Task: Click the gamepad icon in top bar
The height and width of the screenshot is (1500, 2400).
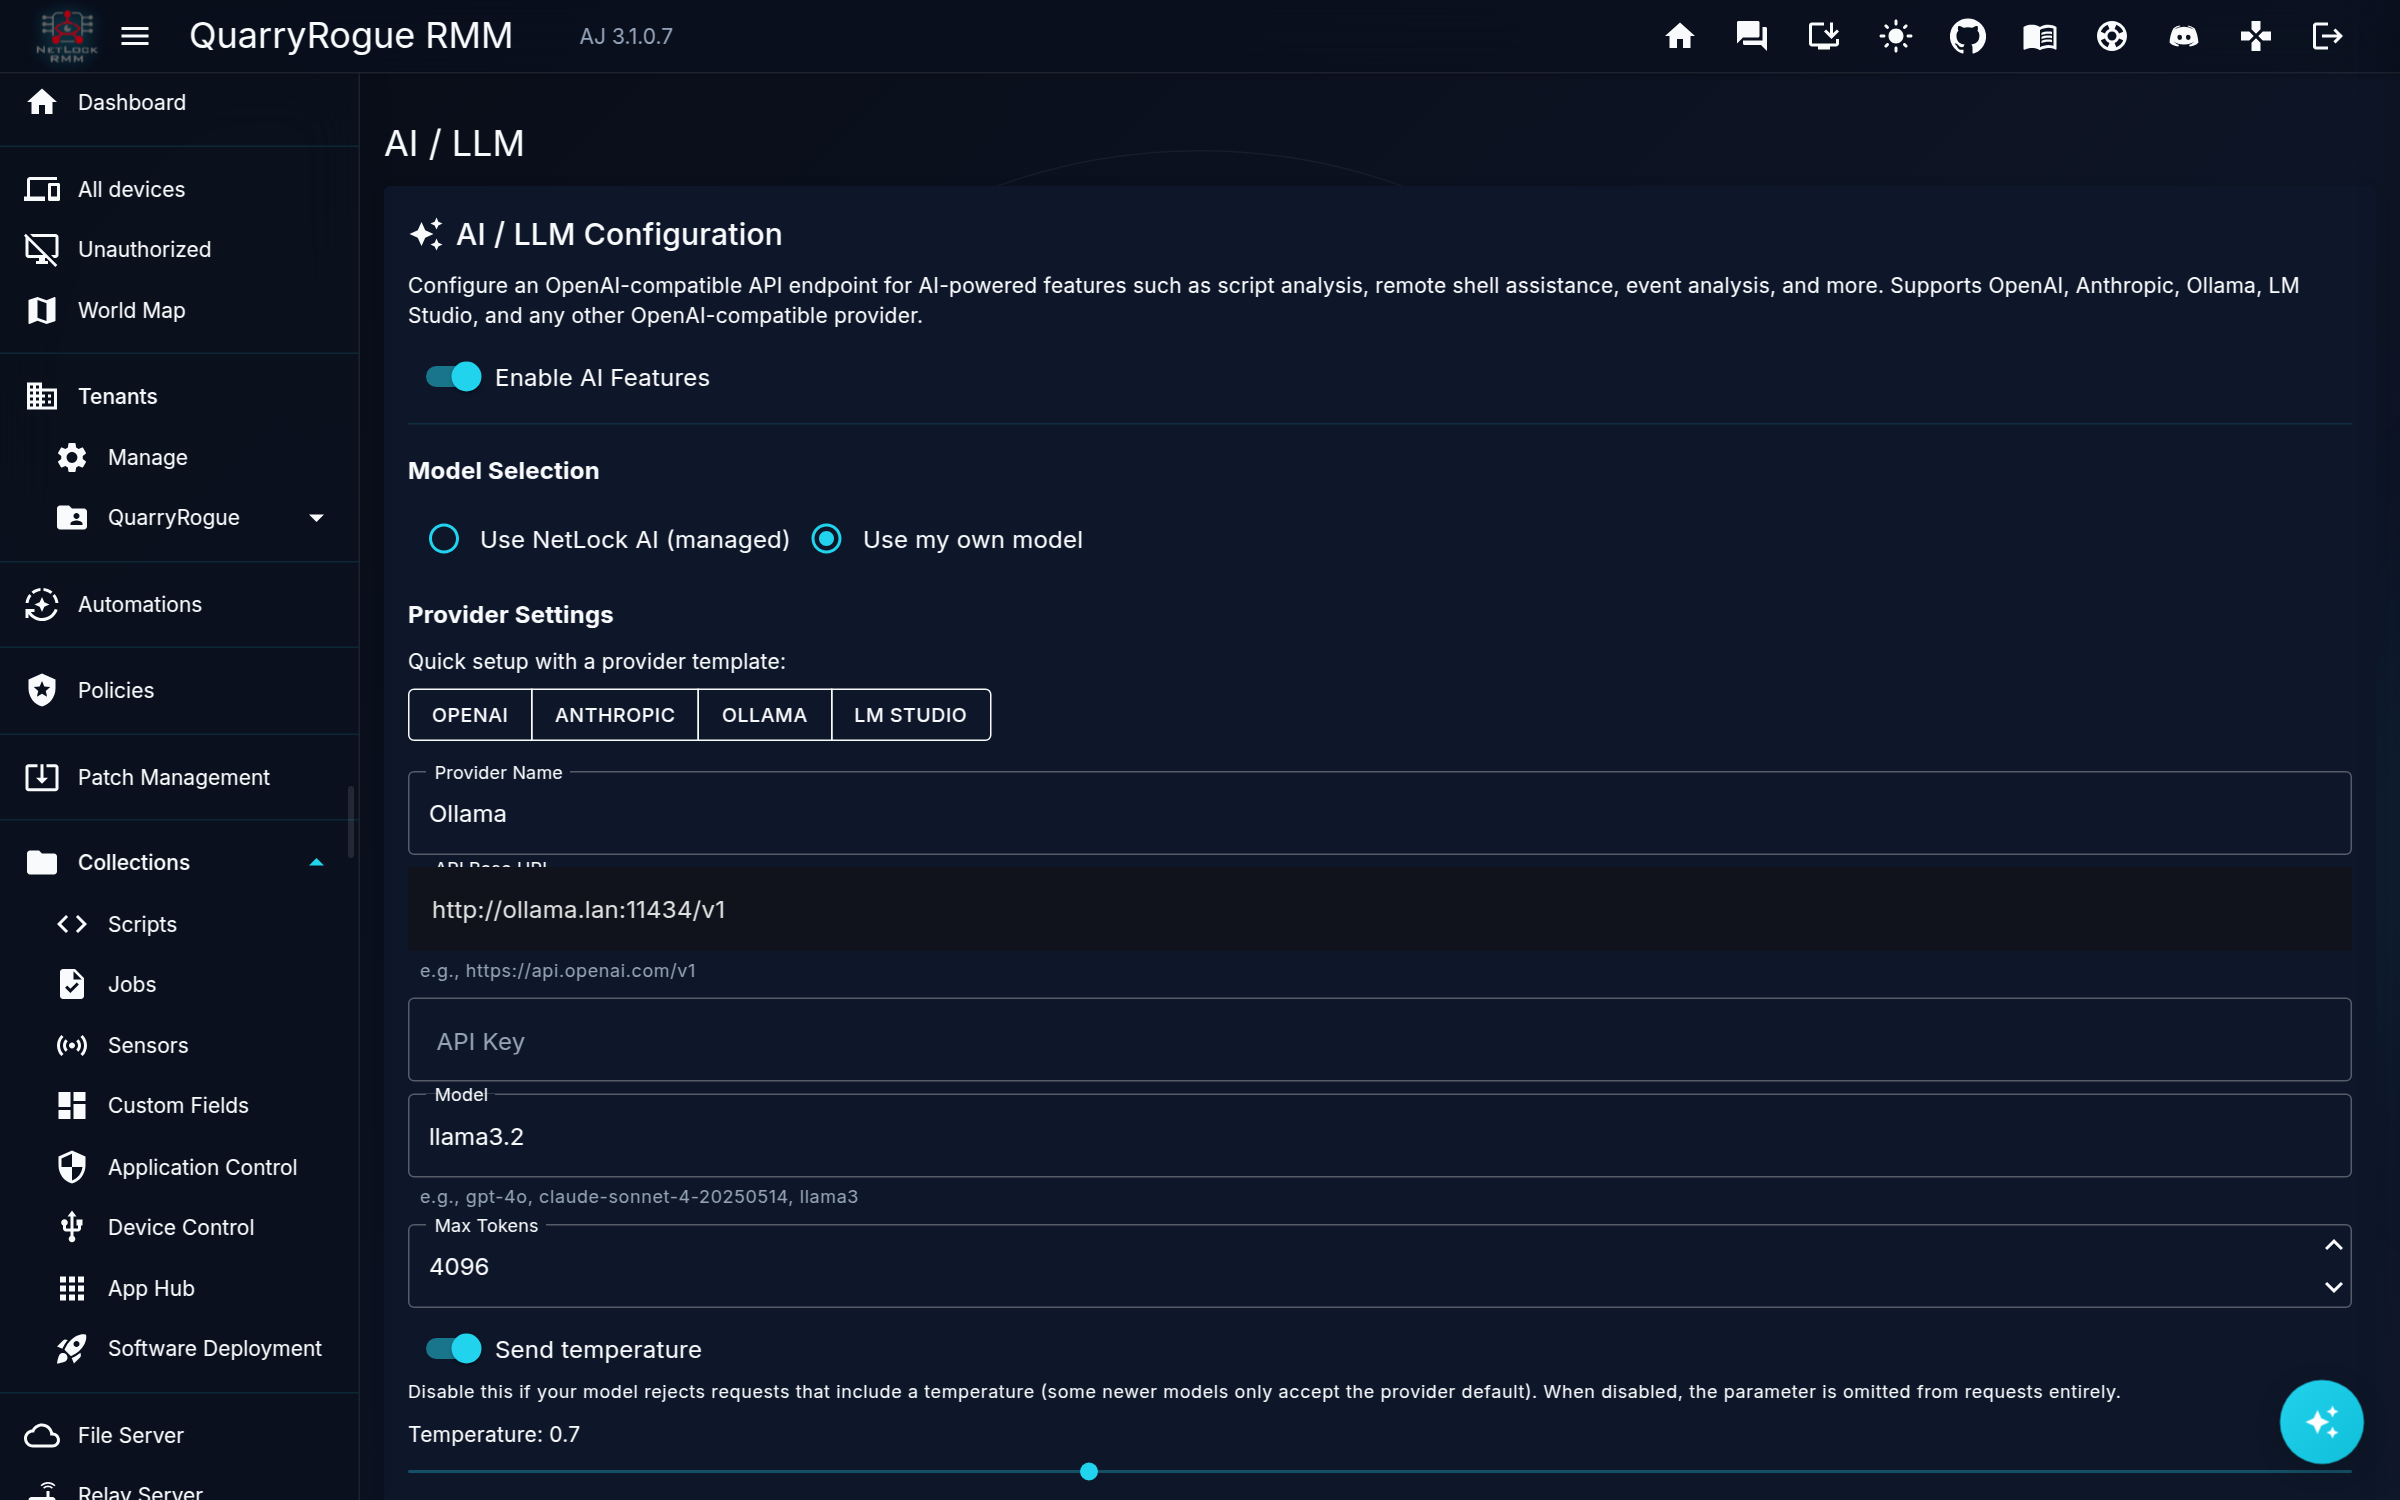Action: coord(2256,36)
